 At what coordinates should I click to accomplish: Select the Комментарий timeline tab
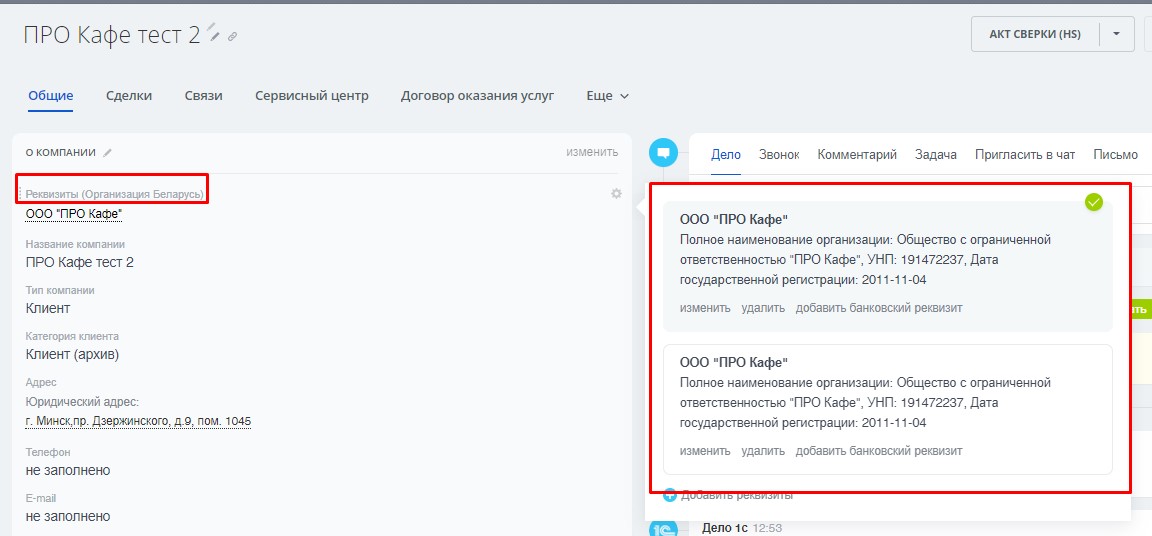[857, 155]
